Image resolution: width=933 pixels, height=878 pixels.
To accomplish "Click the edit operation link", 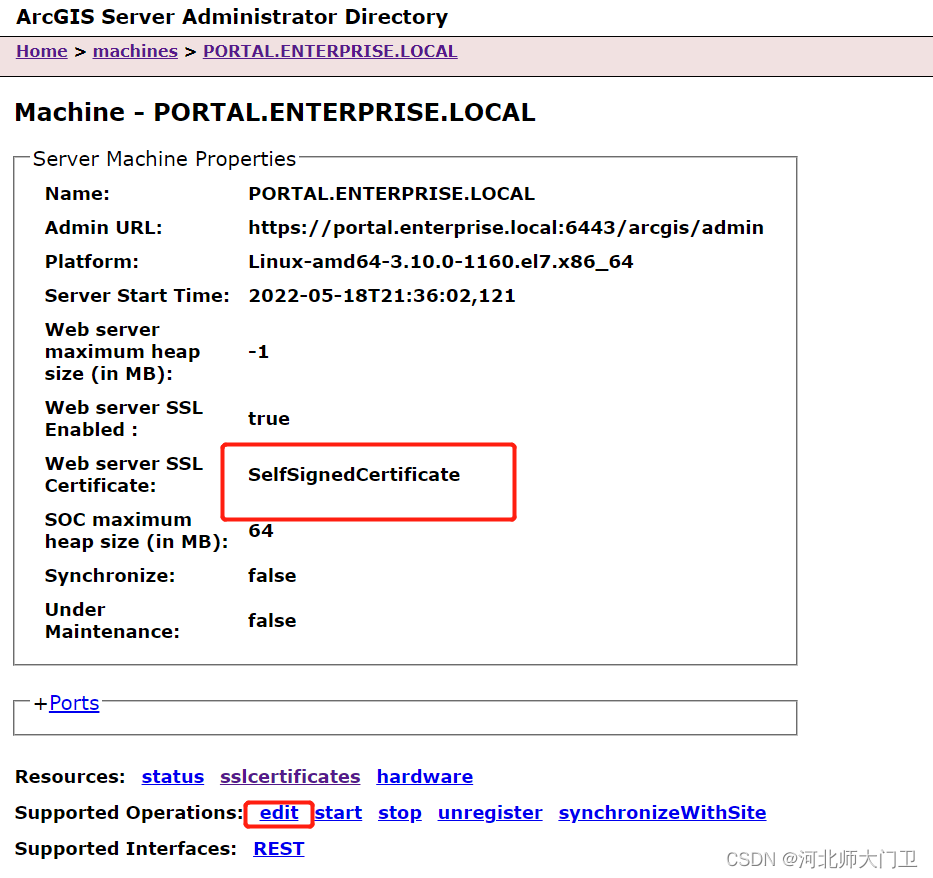I will 279,813.
